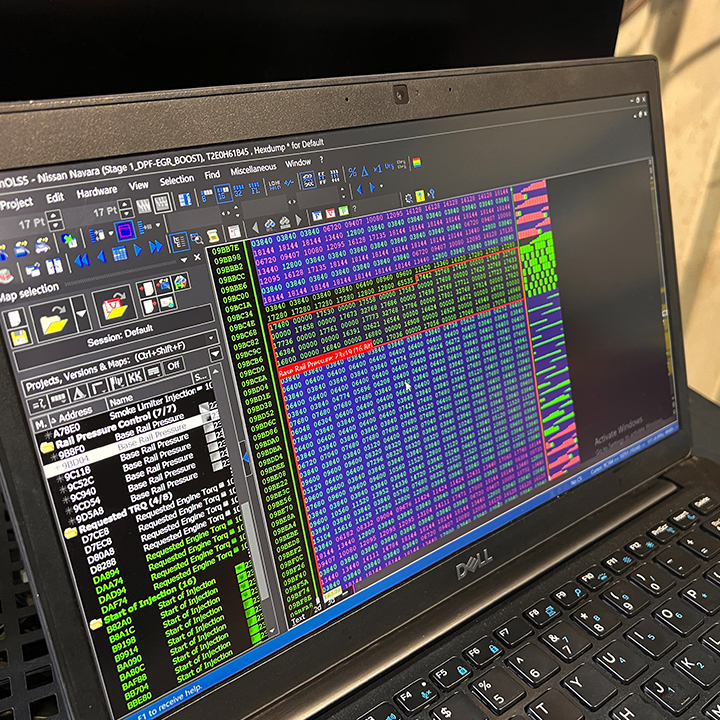The height and width of the screenshot is (720, 720).
Task: Click the map selection rainbow chart icon
Action: tap(180, 282)
